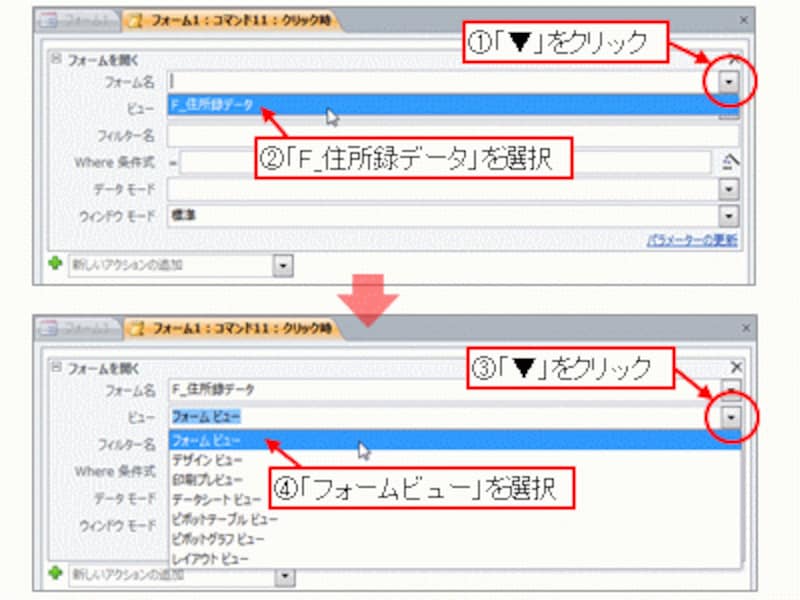Collapse the フォームを開く action with empty フォーム名

[56, 59]
